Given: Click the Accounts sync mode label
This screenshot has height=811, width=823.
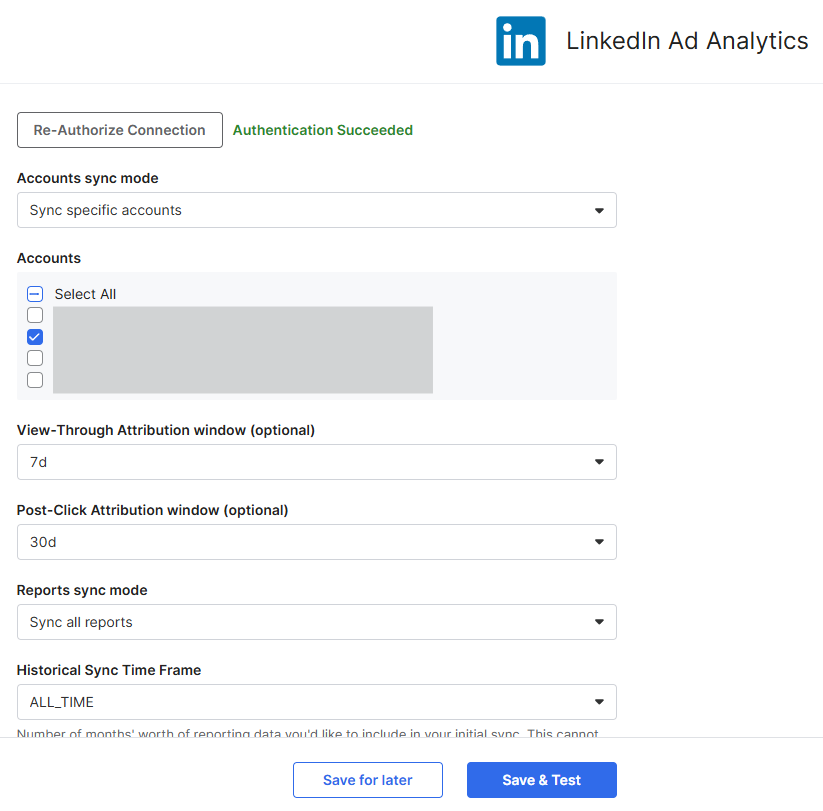Looking at the screenshot, I should click(88, 178).
